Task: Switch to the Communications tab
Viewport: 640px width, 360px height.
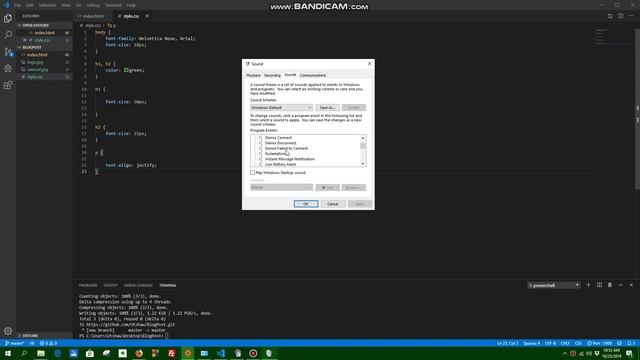Action: [x=313, y=75]
